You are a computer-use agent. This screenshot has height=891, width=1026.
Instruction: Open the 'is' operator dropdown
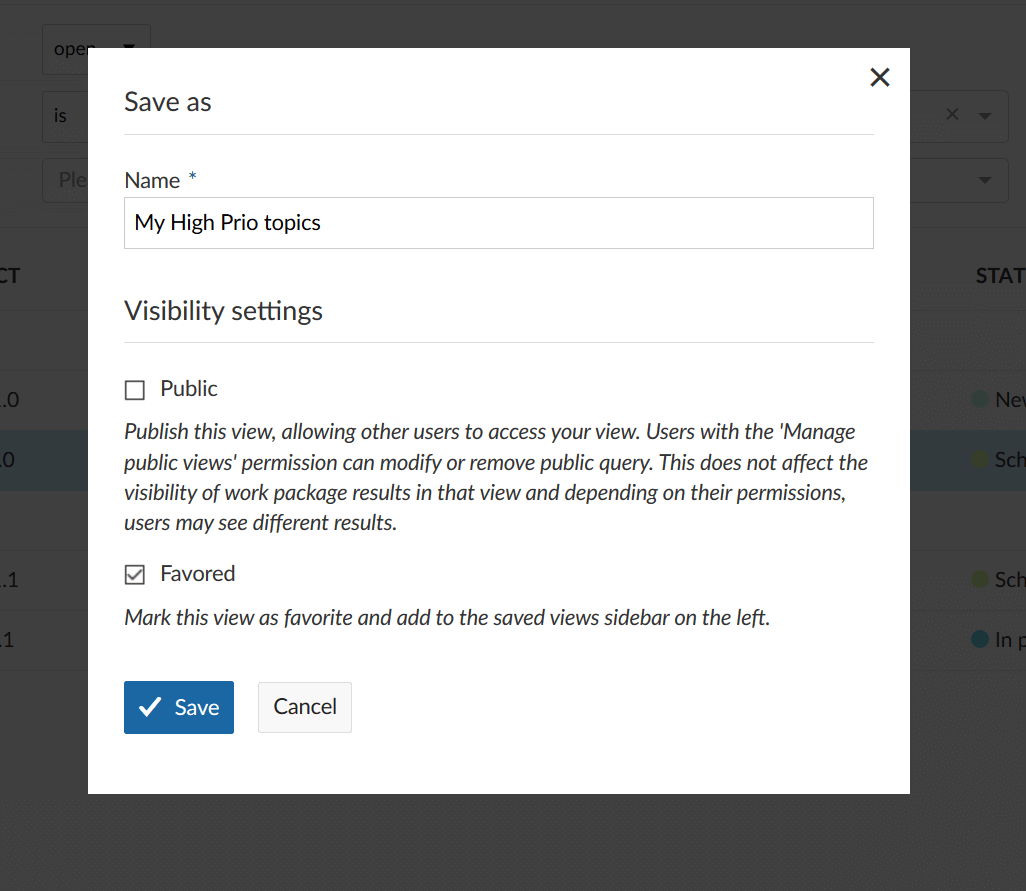tap(64, 116)
